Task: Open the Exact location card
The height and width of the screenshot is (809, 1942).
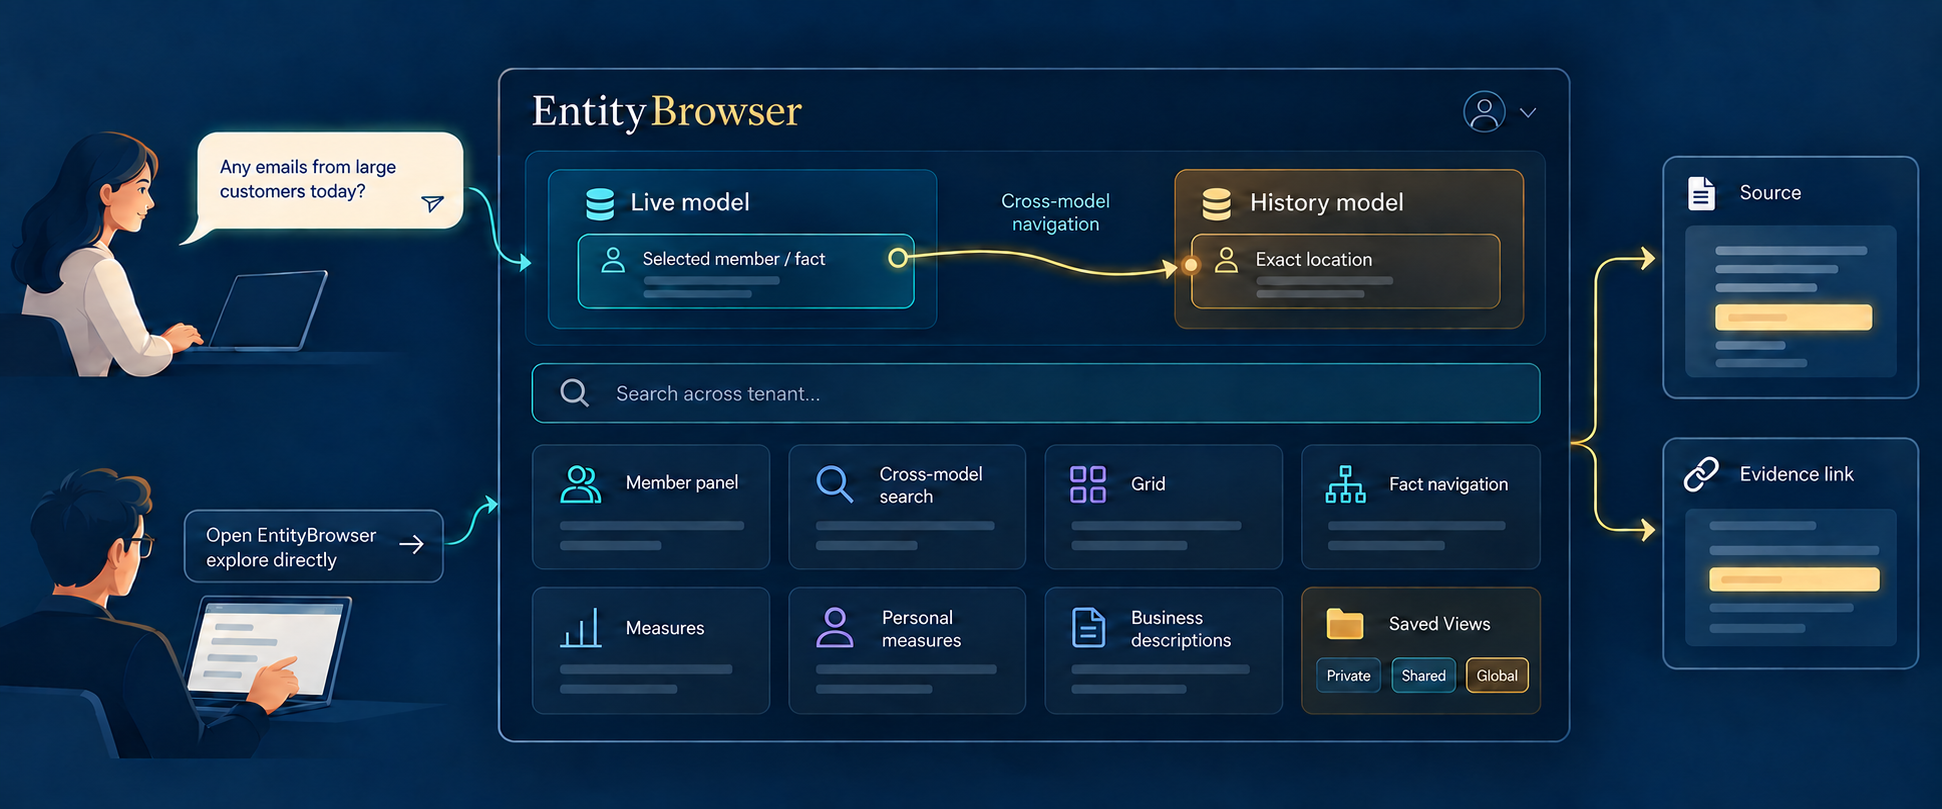Action: click(x=1346, y=271)
